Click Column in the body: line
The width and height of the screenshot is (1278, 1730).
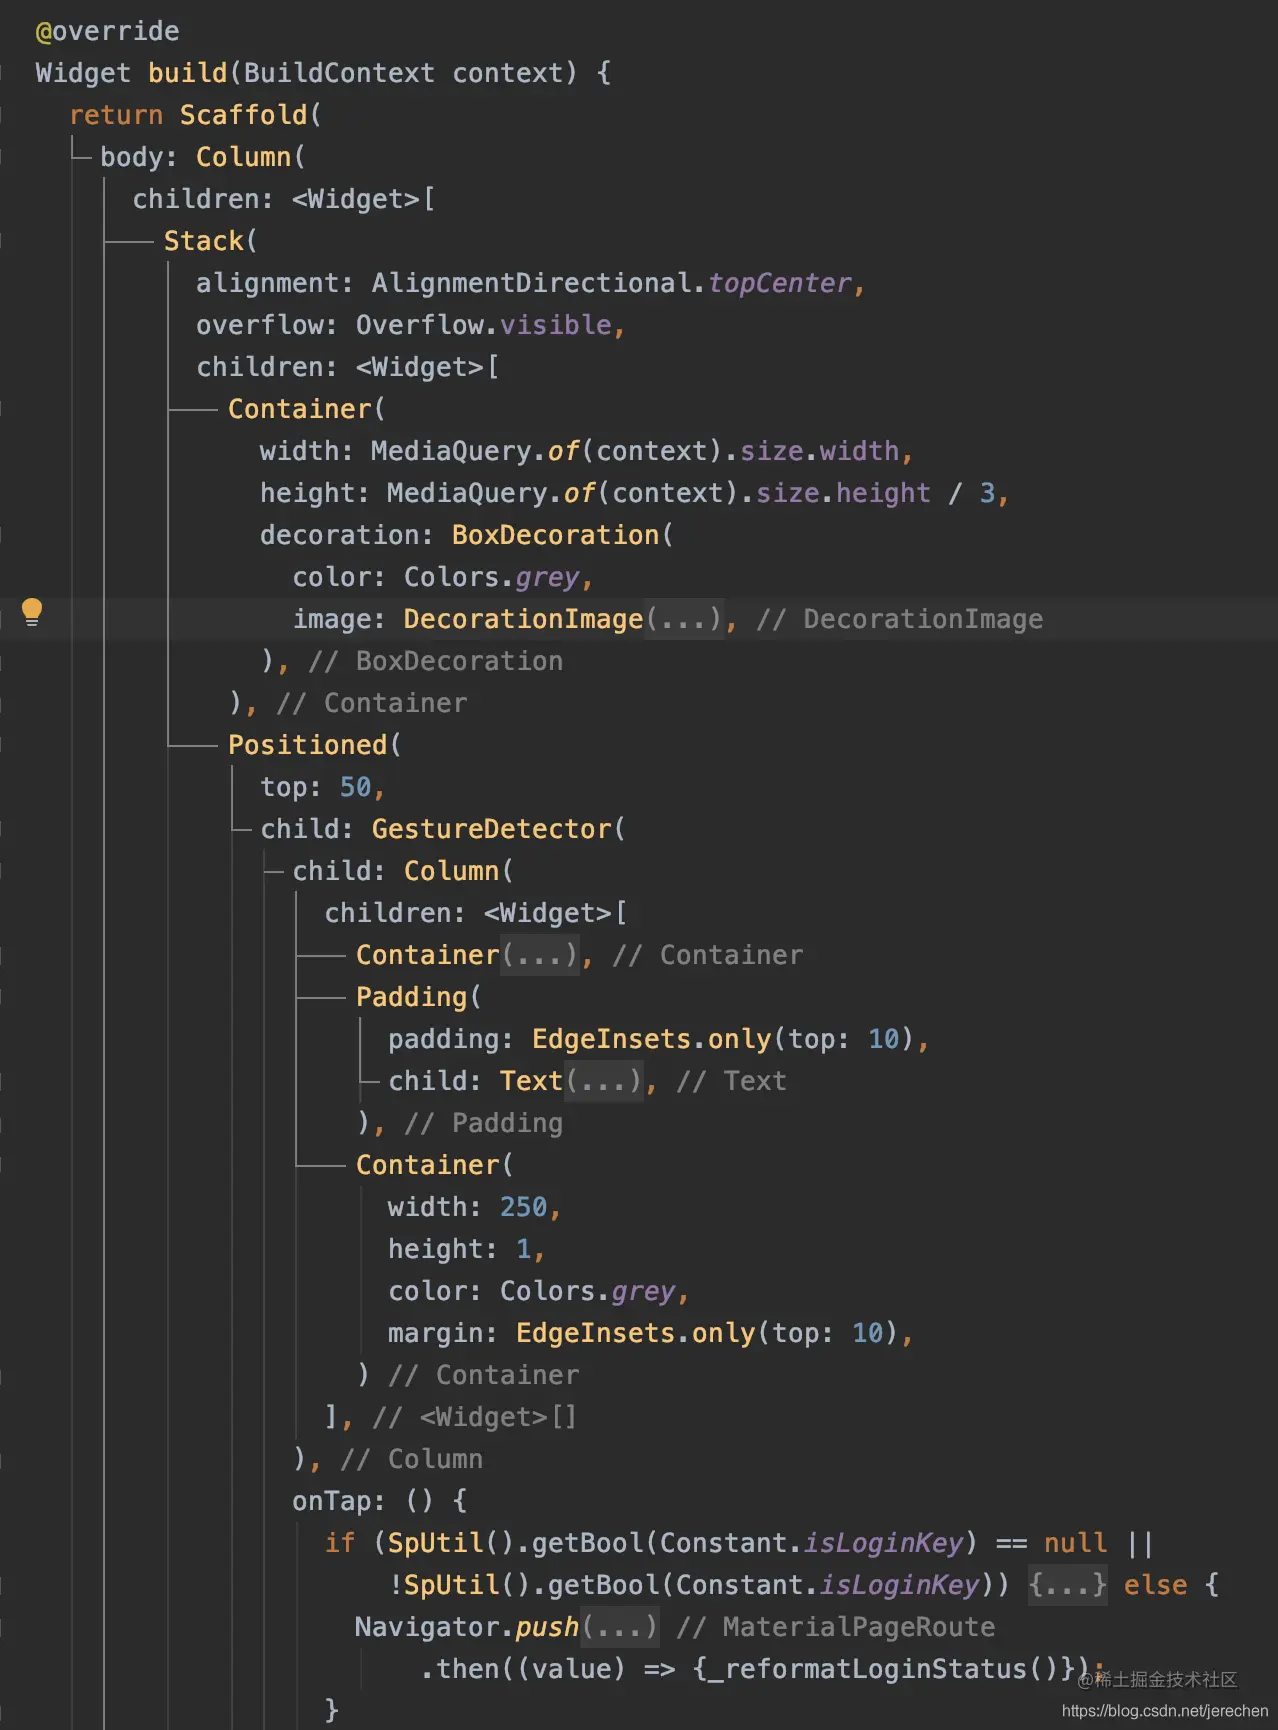244,157
